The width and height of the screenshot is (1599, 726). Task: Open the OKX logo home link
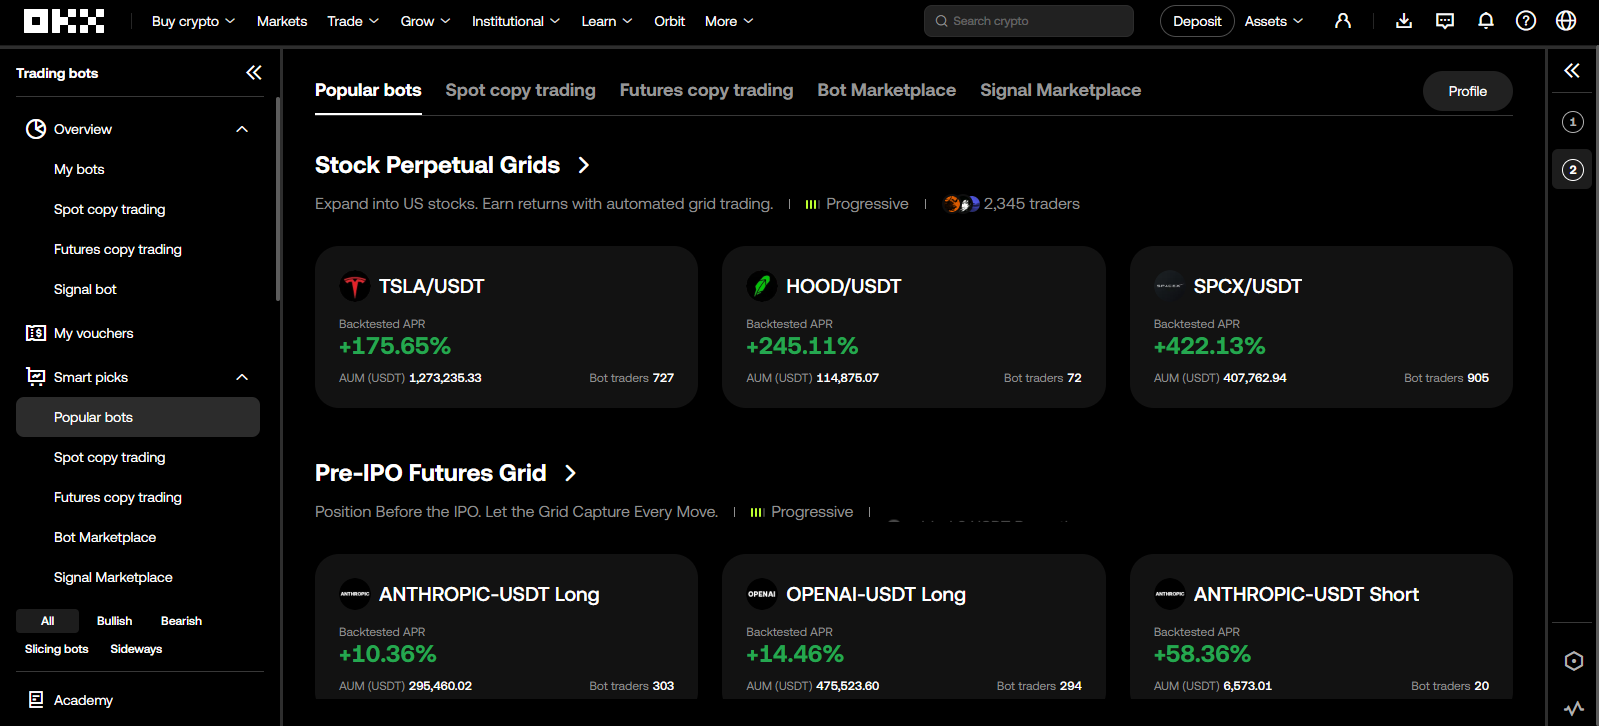tap(64, 21)
